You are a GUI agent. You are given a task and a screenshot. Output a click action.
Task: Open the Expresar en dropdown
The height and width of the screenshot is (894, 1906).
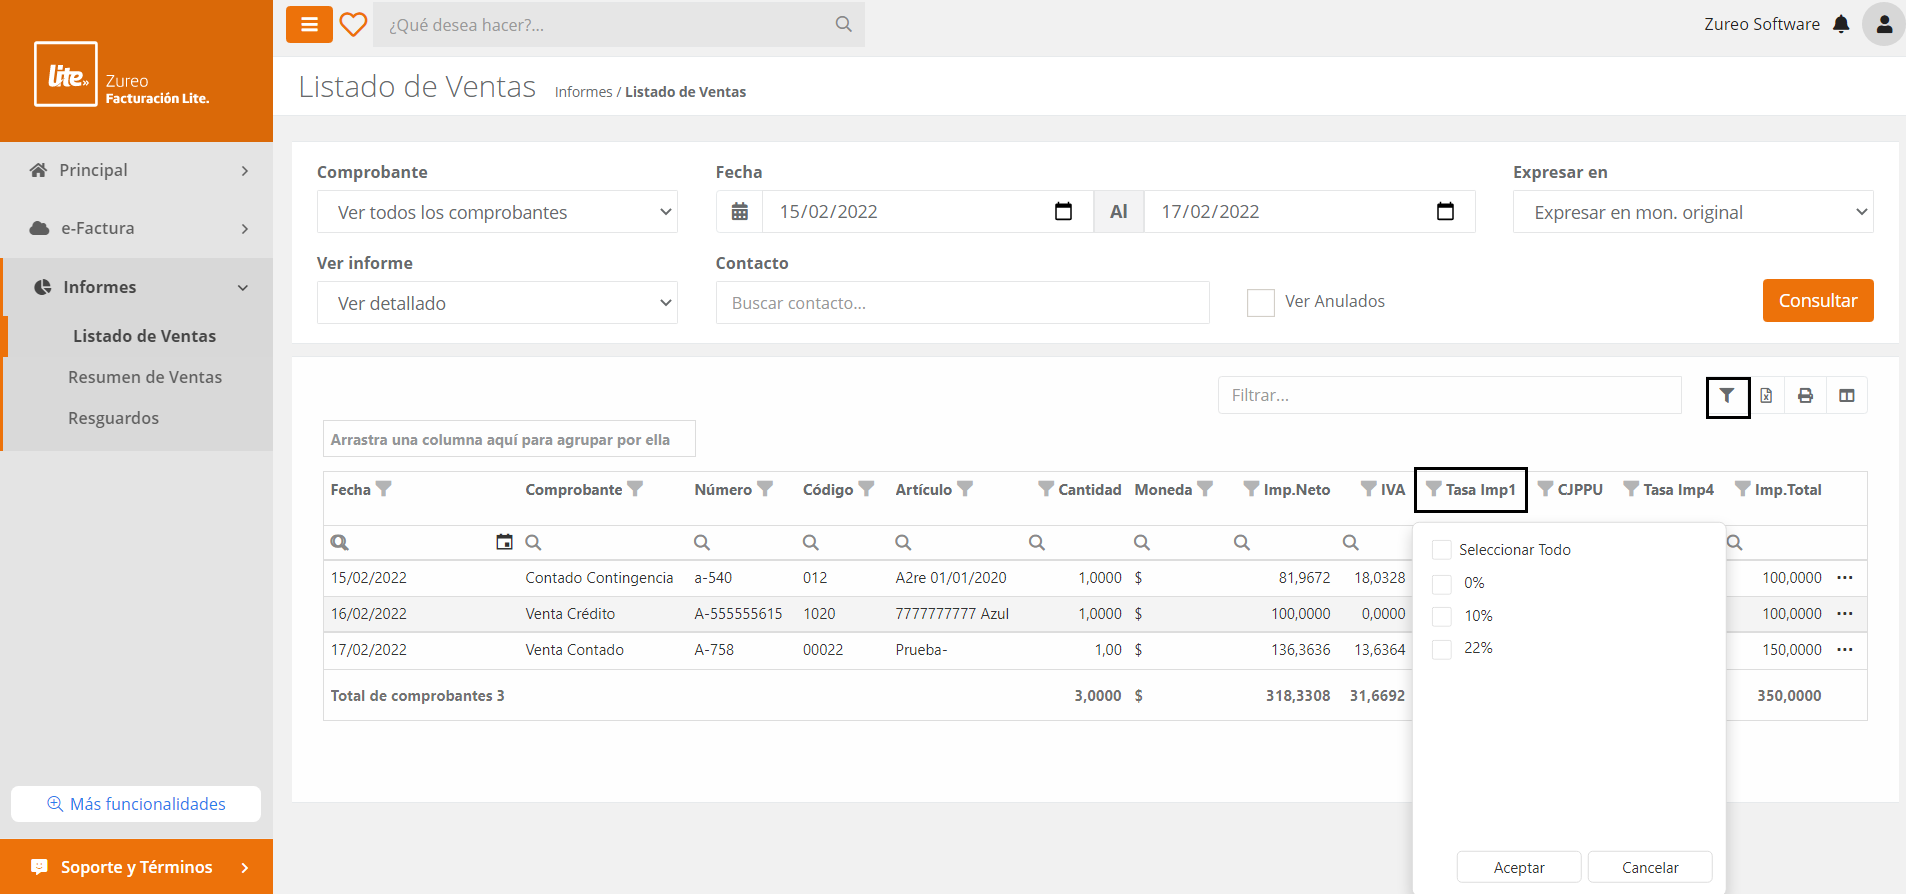tap(1692, 212)
